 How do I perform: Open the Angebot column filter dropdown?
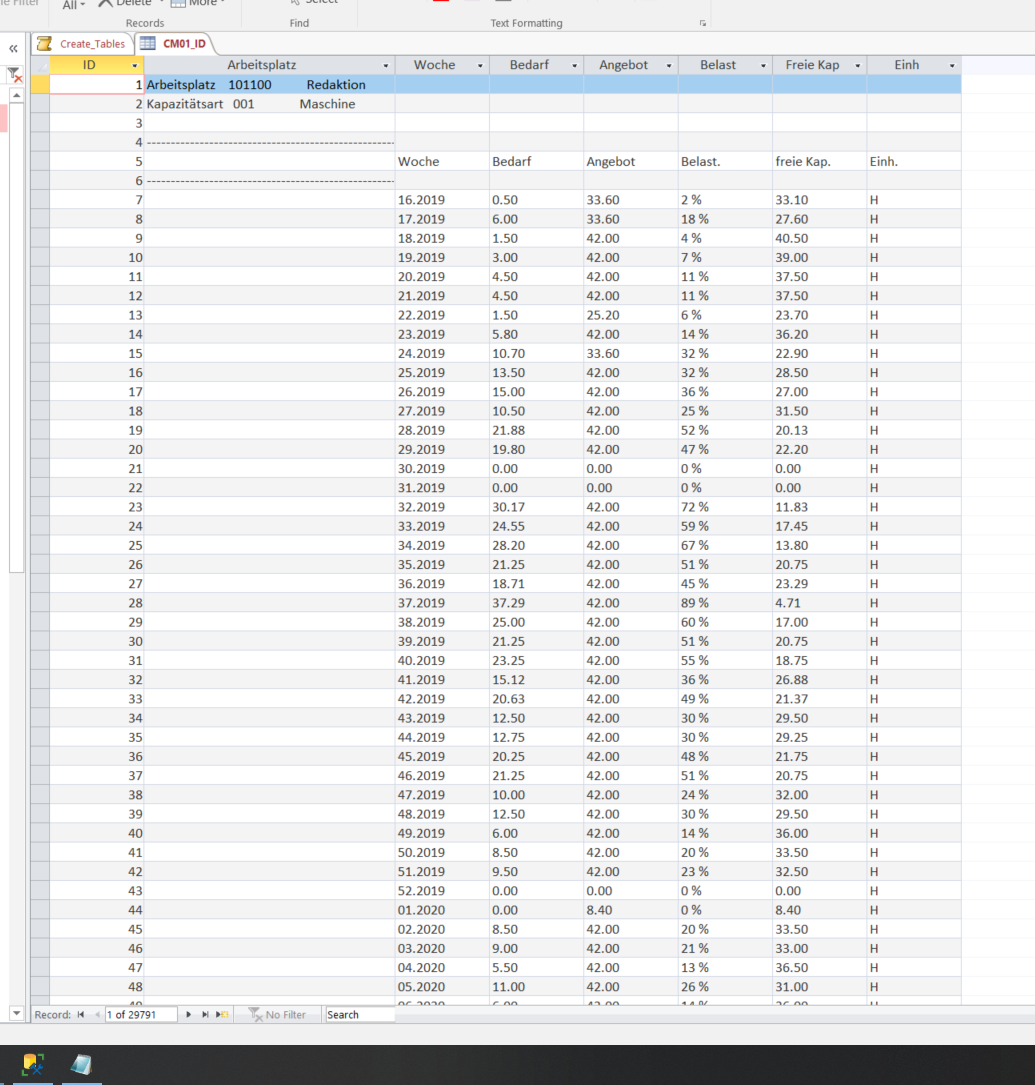point(669,66)
